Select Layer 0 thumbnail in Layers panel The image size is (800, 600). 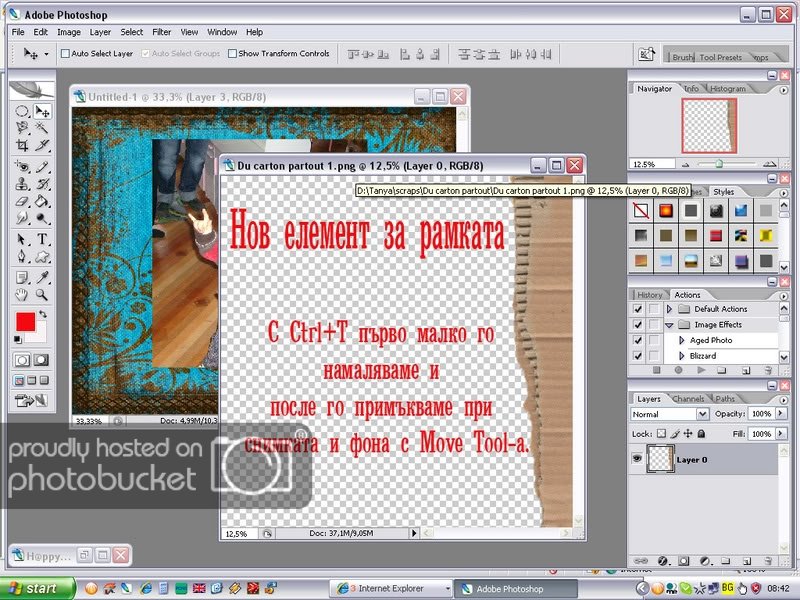pyautogui.click(x=660, y=459)
